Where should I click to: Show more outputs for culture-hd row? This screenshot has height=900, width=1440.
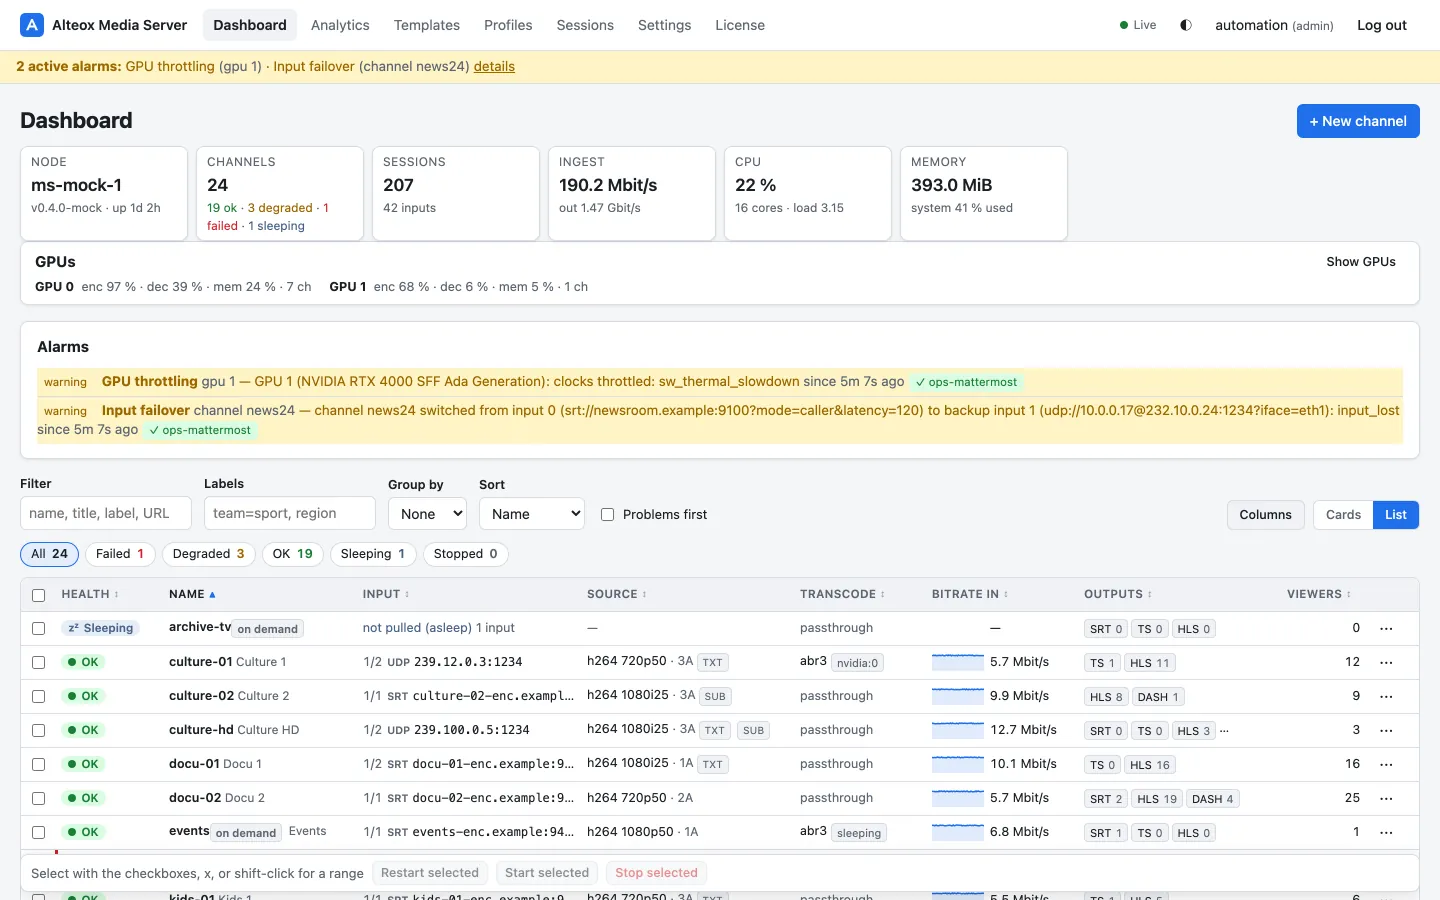click(x=1225, y=730)
